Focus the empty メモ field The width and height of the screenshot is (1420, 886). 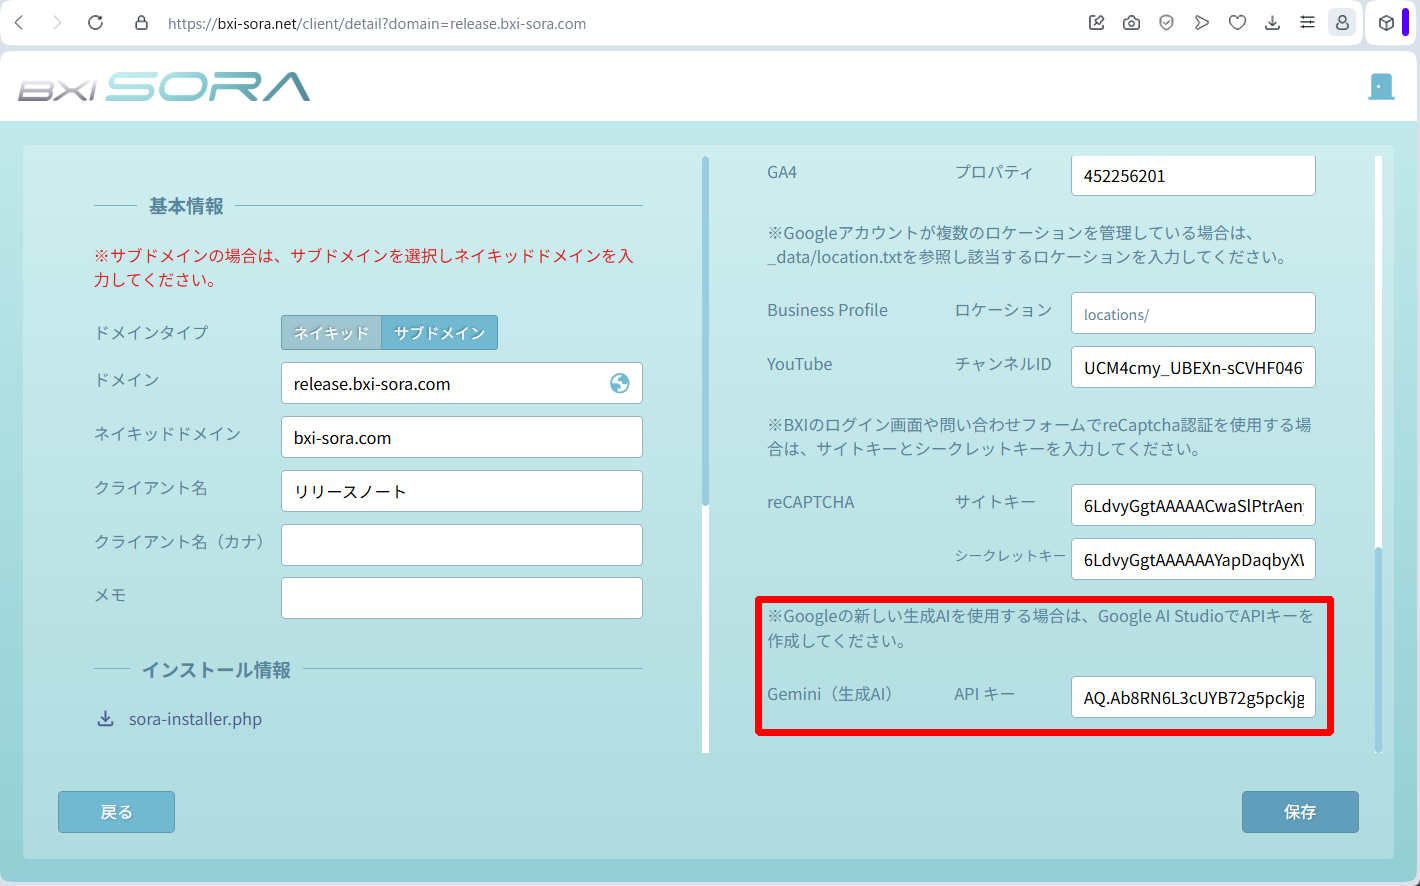(x=462, y=598)
